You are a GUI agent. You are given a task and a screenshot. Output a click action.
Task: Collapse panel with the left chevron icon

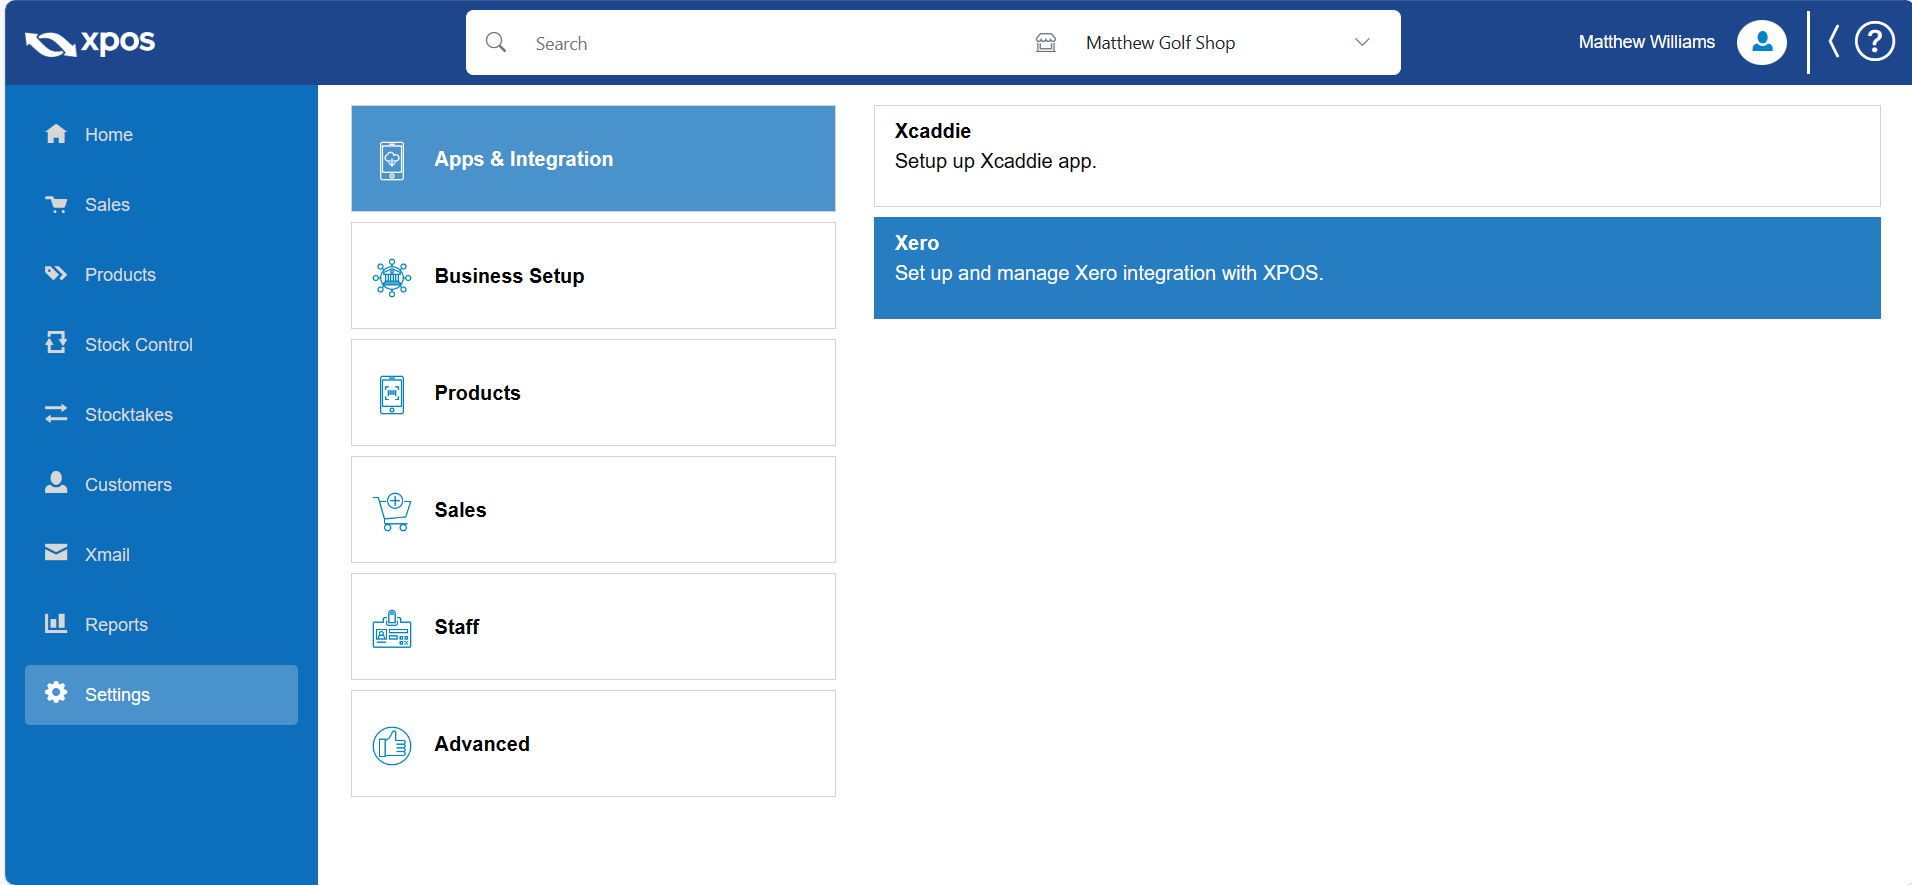click(x=1834, y=42)
